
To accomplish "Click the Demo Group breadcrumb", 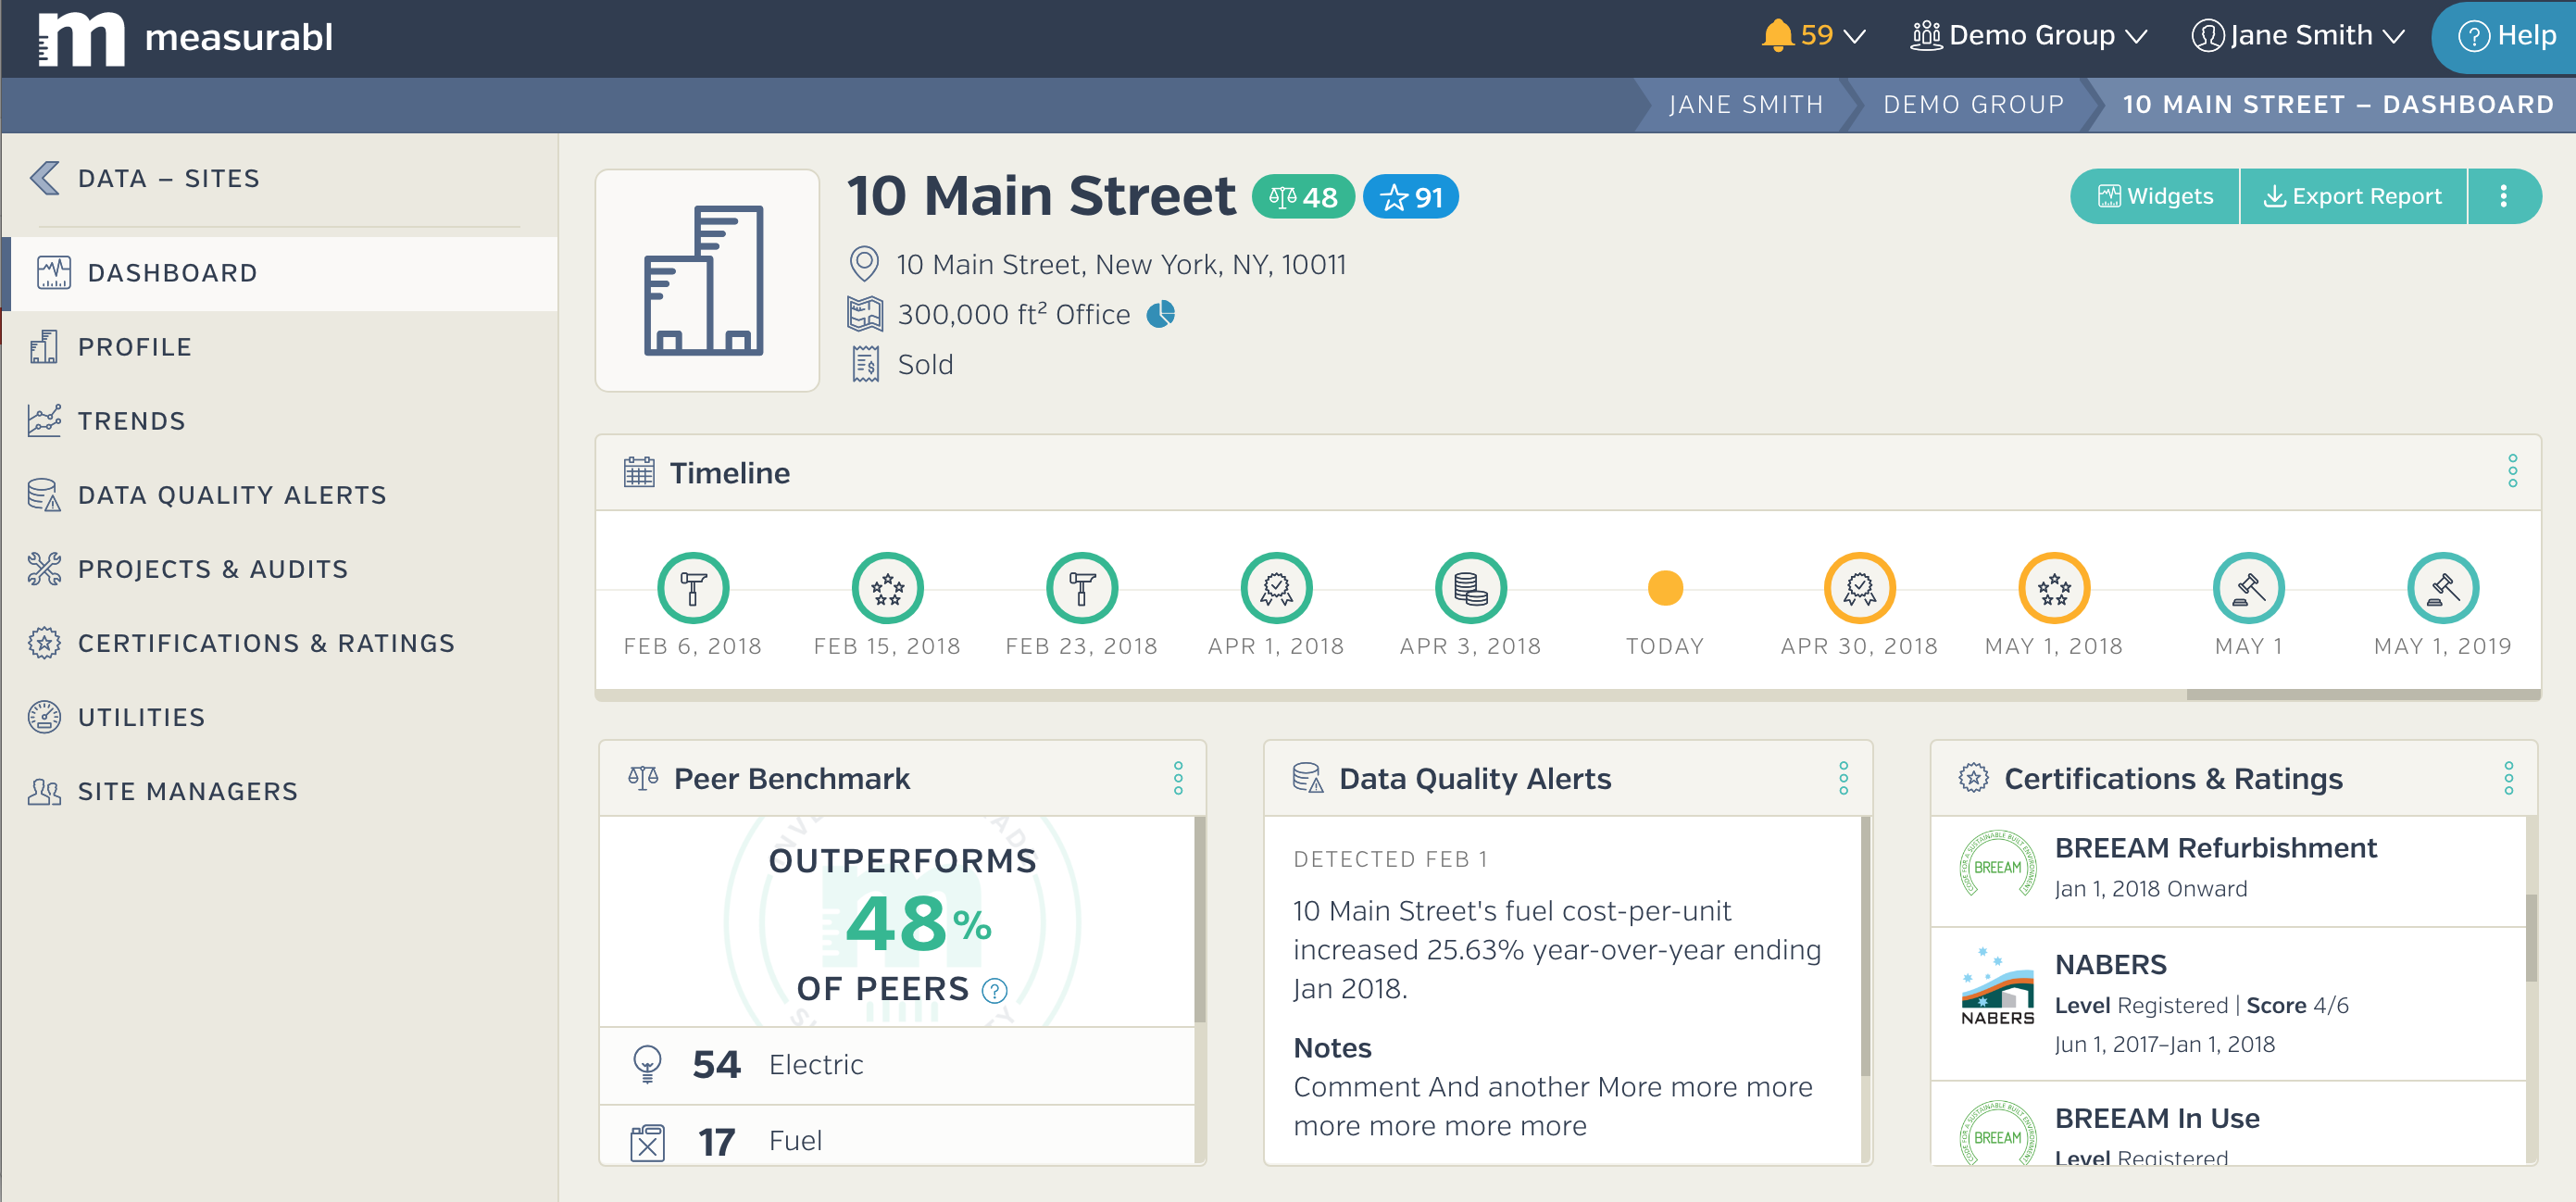I will click(x=1973, y=104).
